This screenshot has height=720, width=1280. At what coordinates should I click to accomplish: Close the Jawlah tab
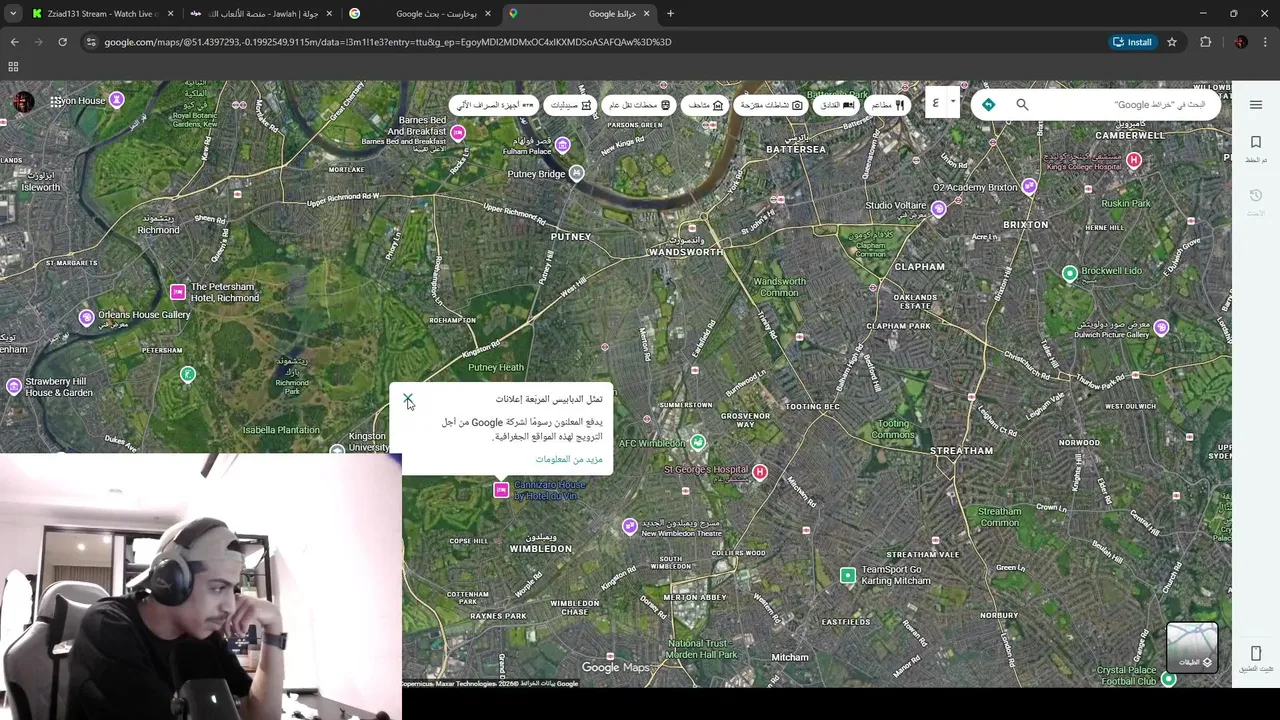[329, 14]
